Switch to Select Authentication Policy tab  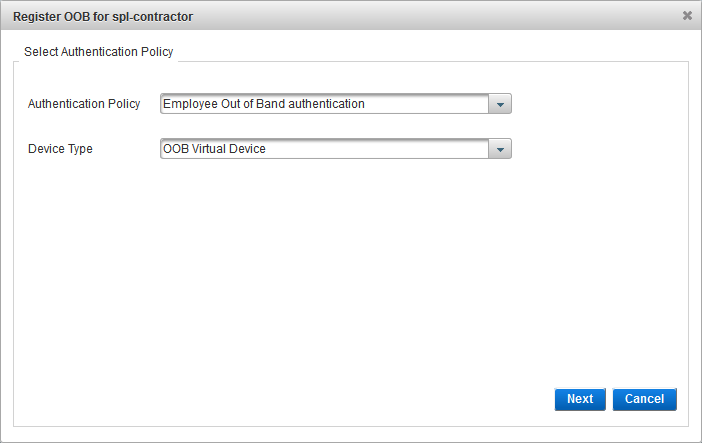[98, 52]
